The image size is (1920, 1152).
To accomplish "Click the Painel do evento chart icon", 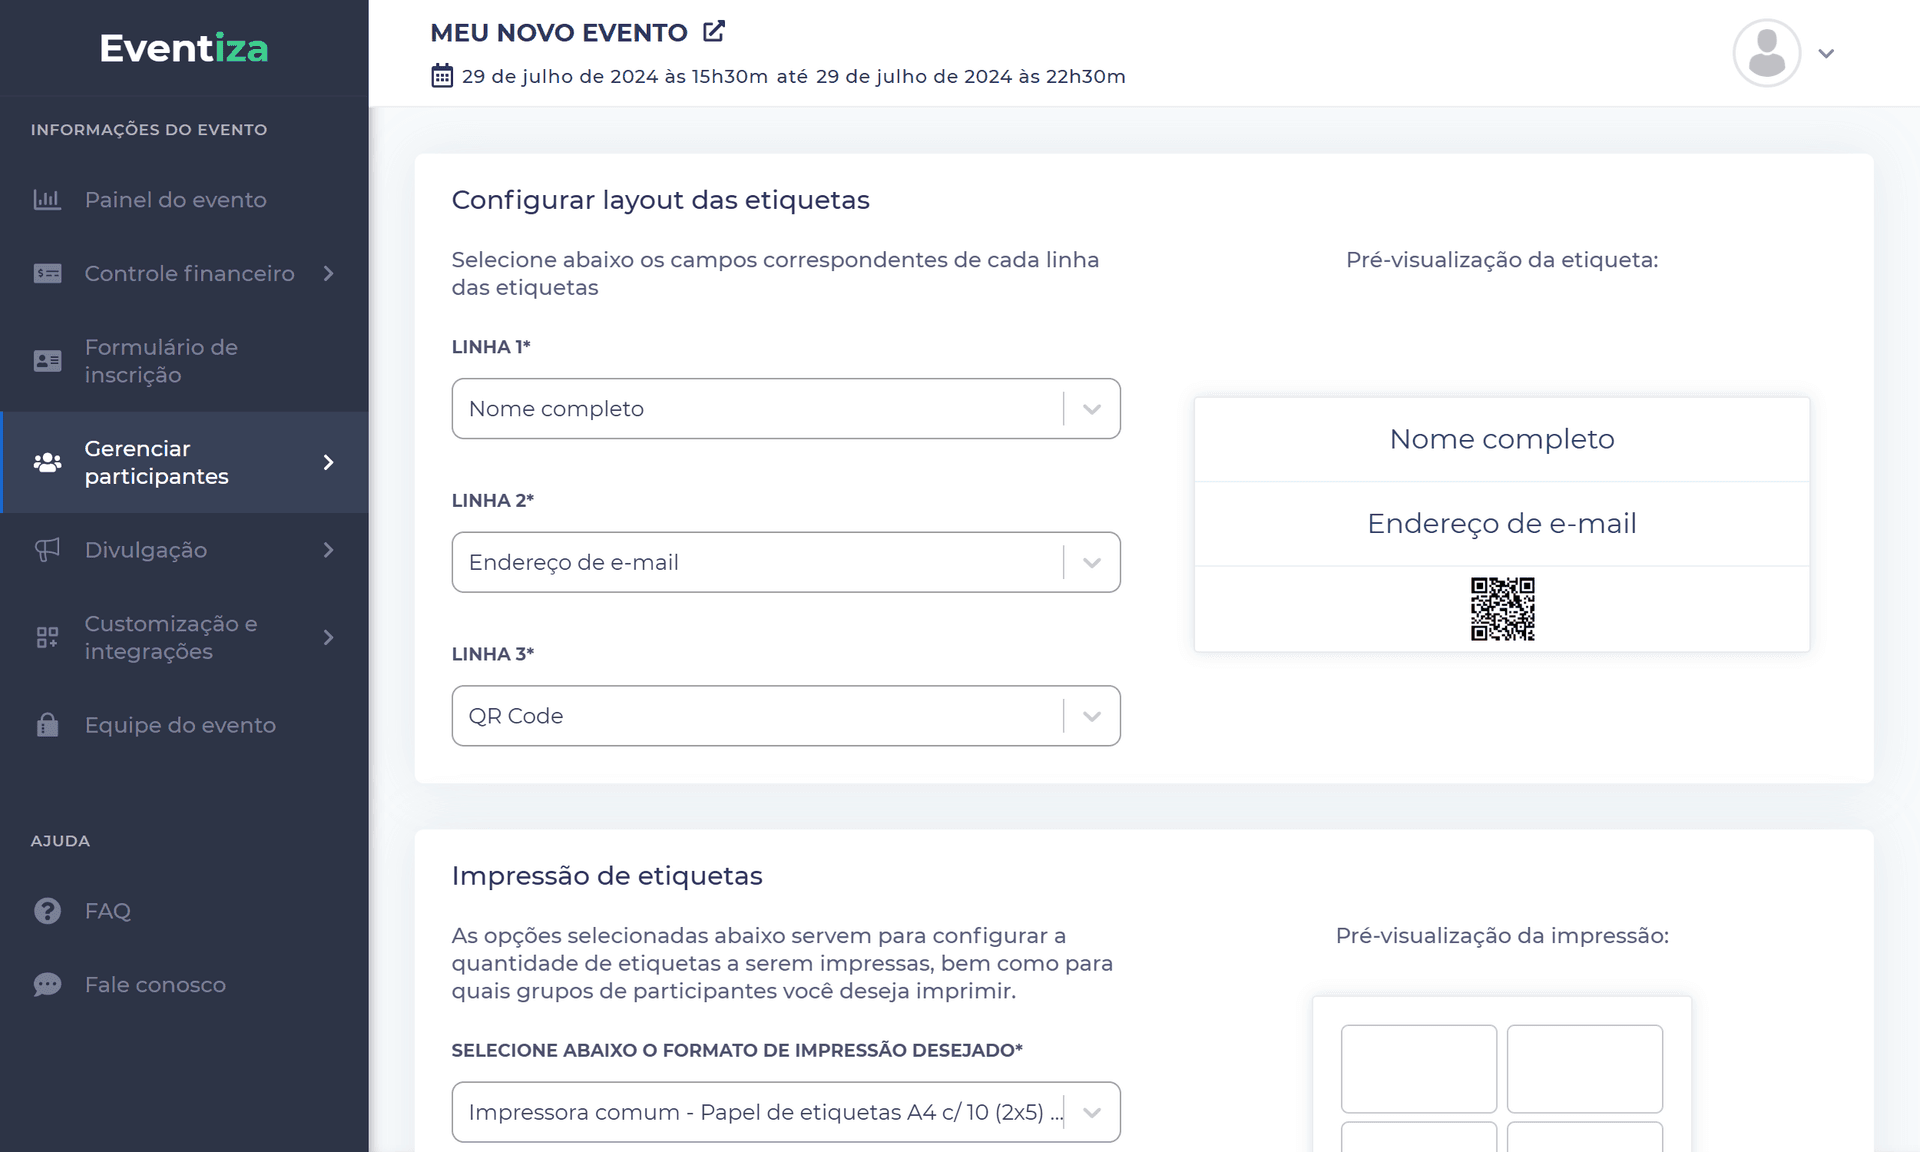I will [x=47, y=200].
